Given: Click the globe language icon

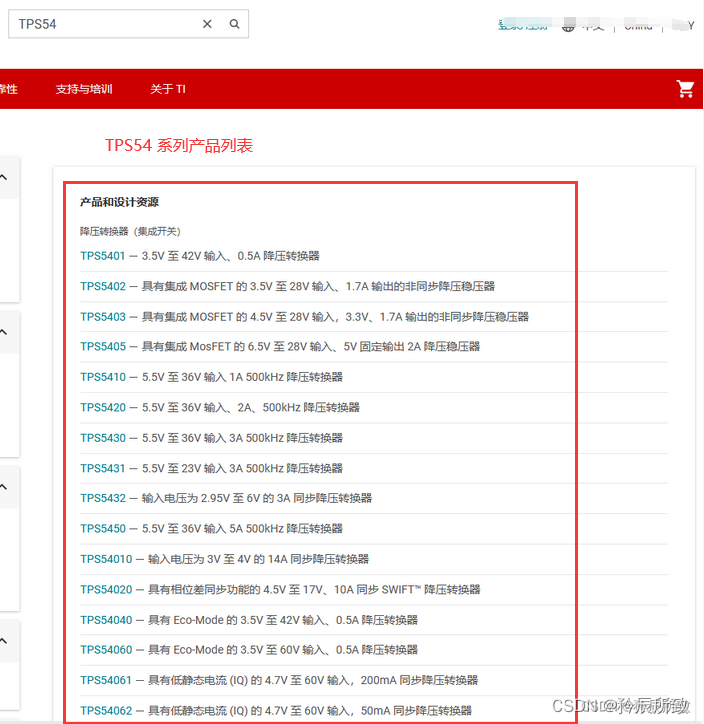Looking at the screenshot, I should coord(568,26).
